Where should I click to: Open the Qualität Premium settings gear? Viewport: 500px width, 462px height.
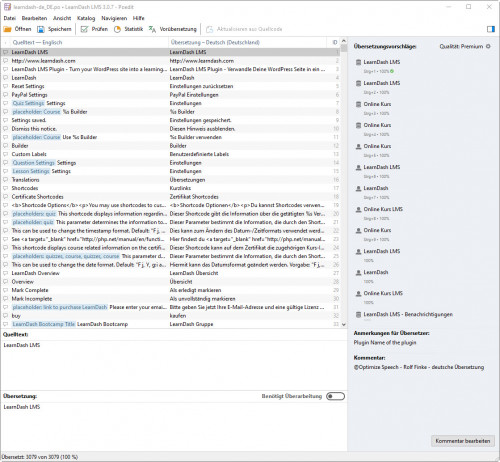click(488, 46)
